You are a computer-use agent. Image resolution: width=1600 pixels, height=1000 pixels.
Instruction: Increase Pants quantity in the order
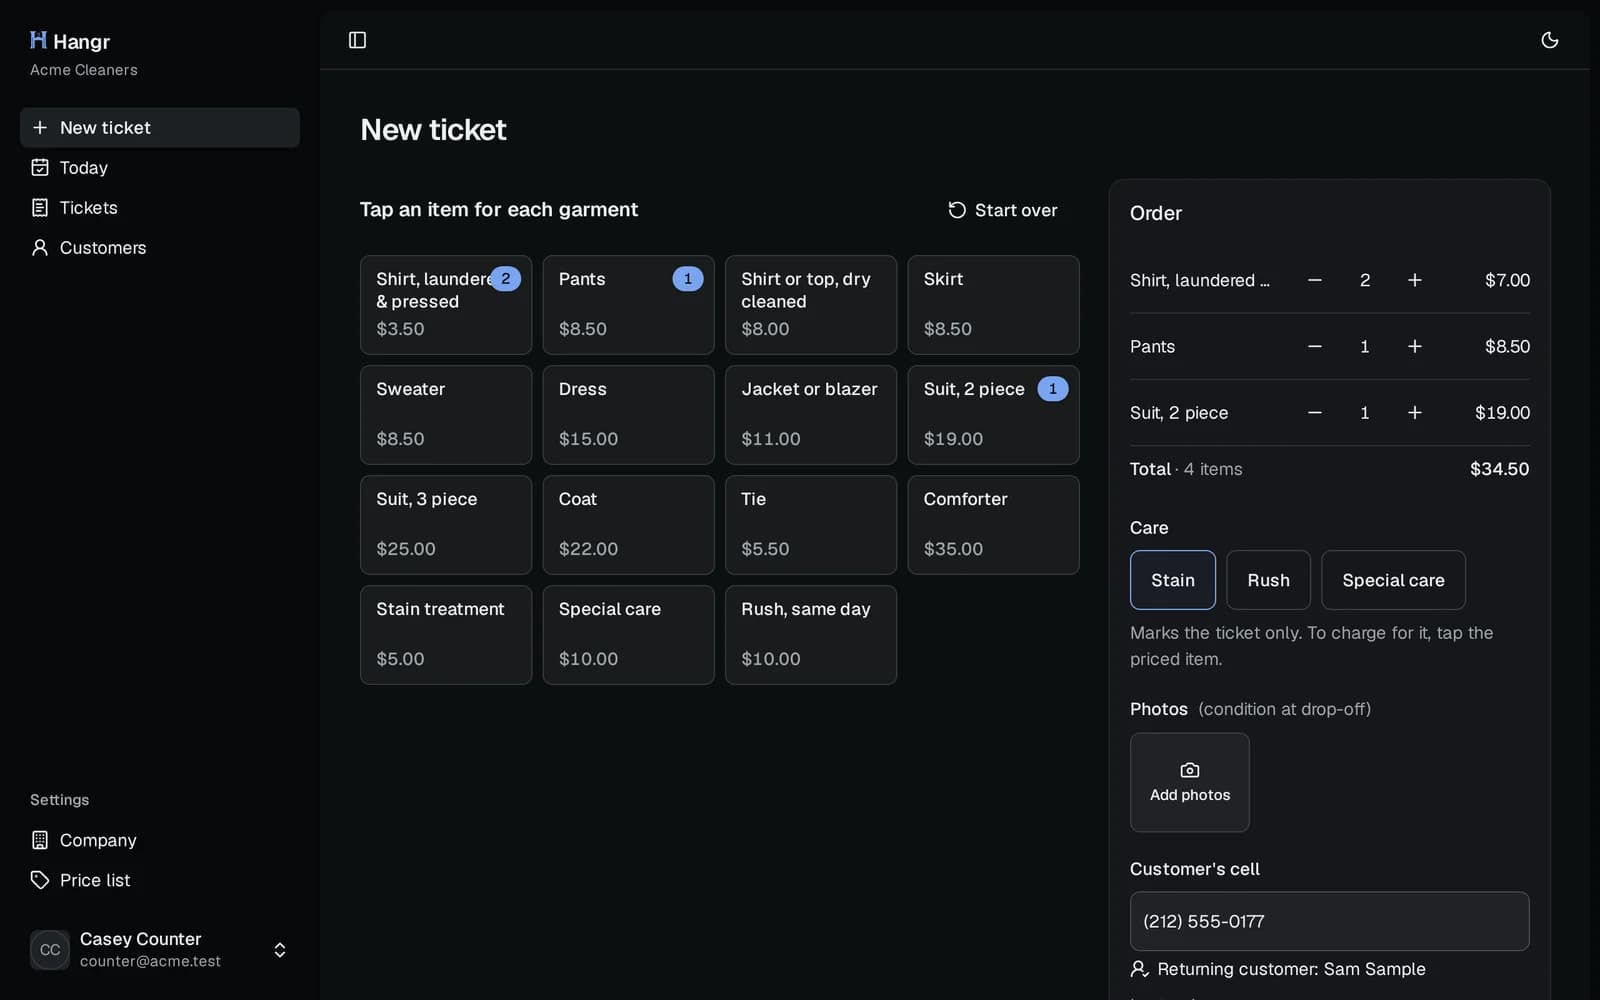pyautogui.click(x=1414, y=346)
